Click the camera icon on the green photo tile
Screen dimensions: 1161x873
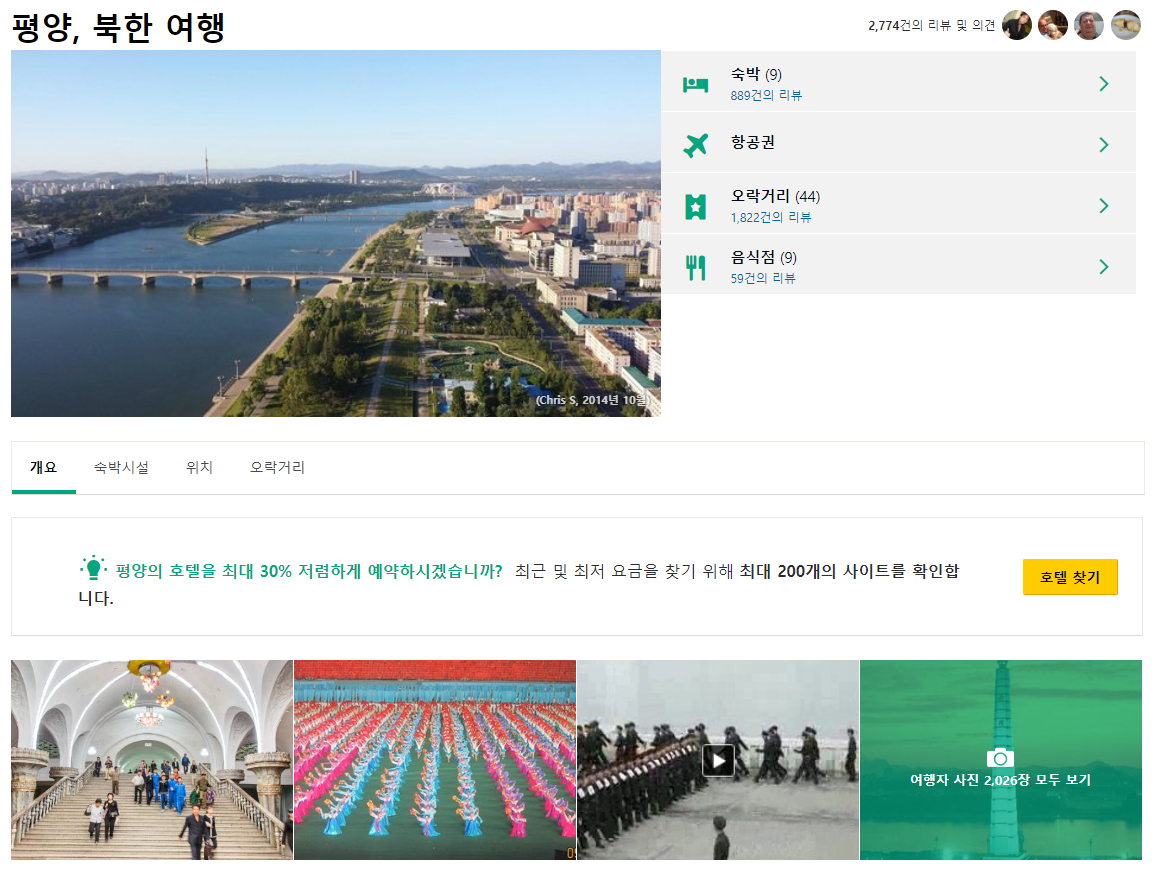1000,757
